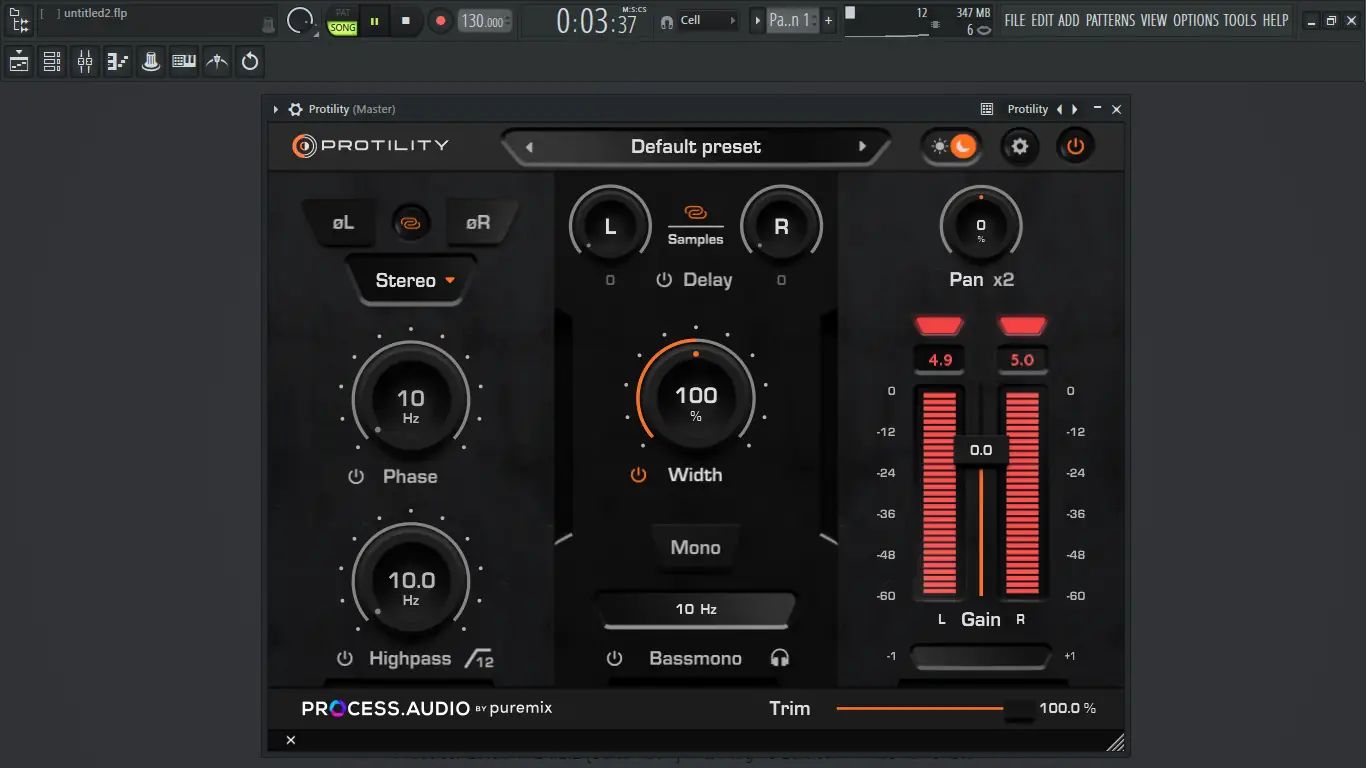Open the Cell snap dropdown
The width and height of the screenshot is (1366, 768).
click(707, 20)
